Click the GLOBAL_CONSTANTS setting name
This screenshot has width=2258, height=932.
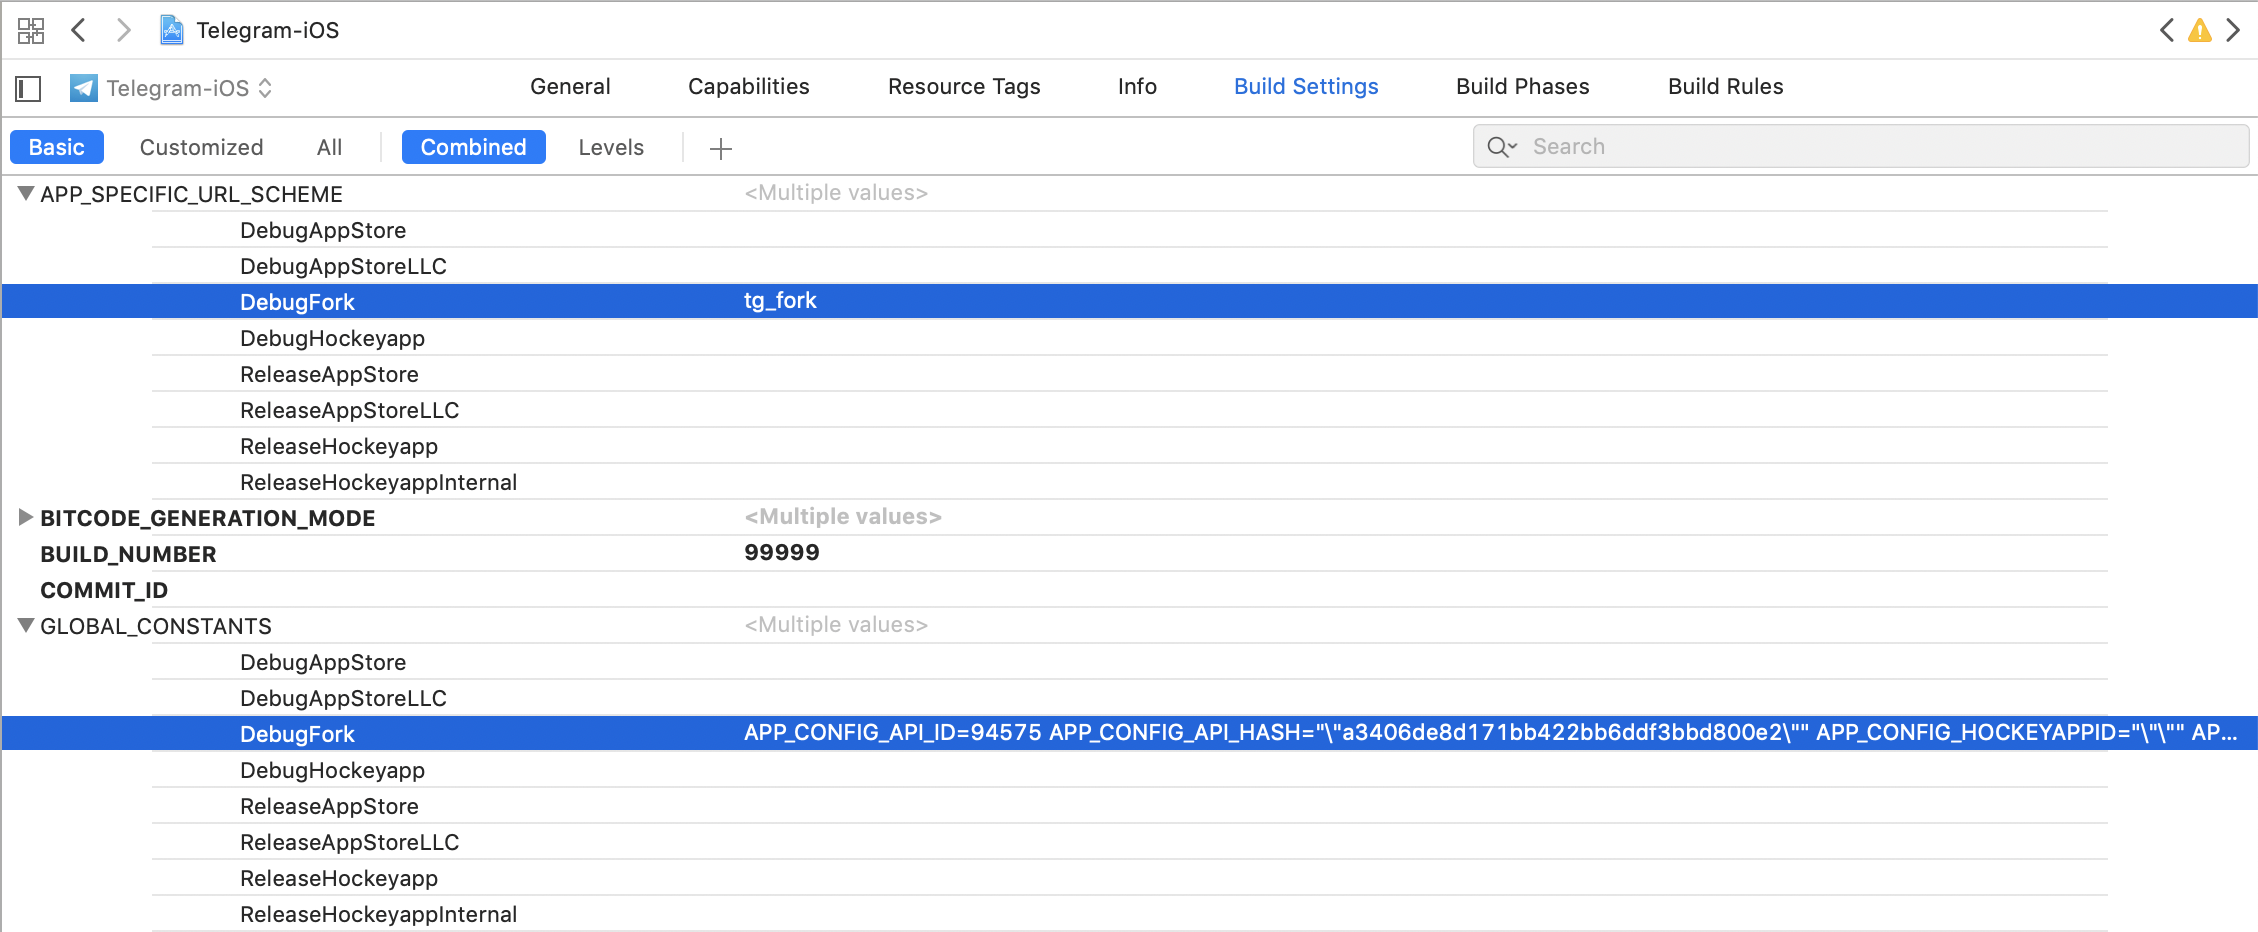pos(155,626)
